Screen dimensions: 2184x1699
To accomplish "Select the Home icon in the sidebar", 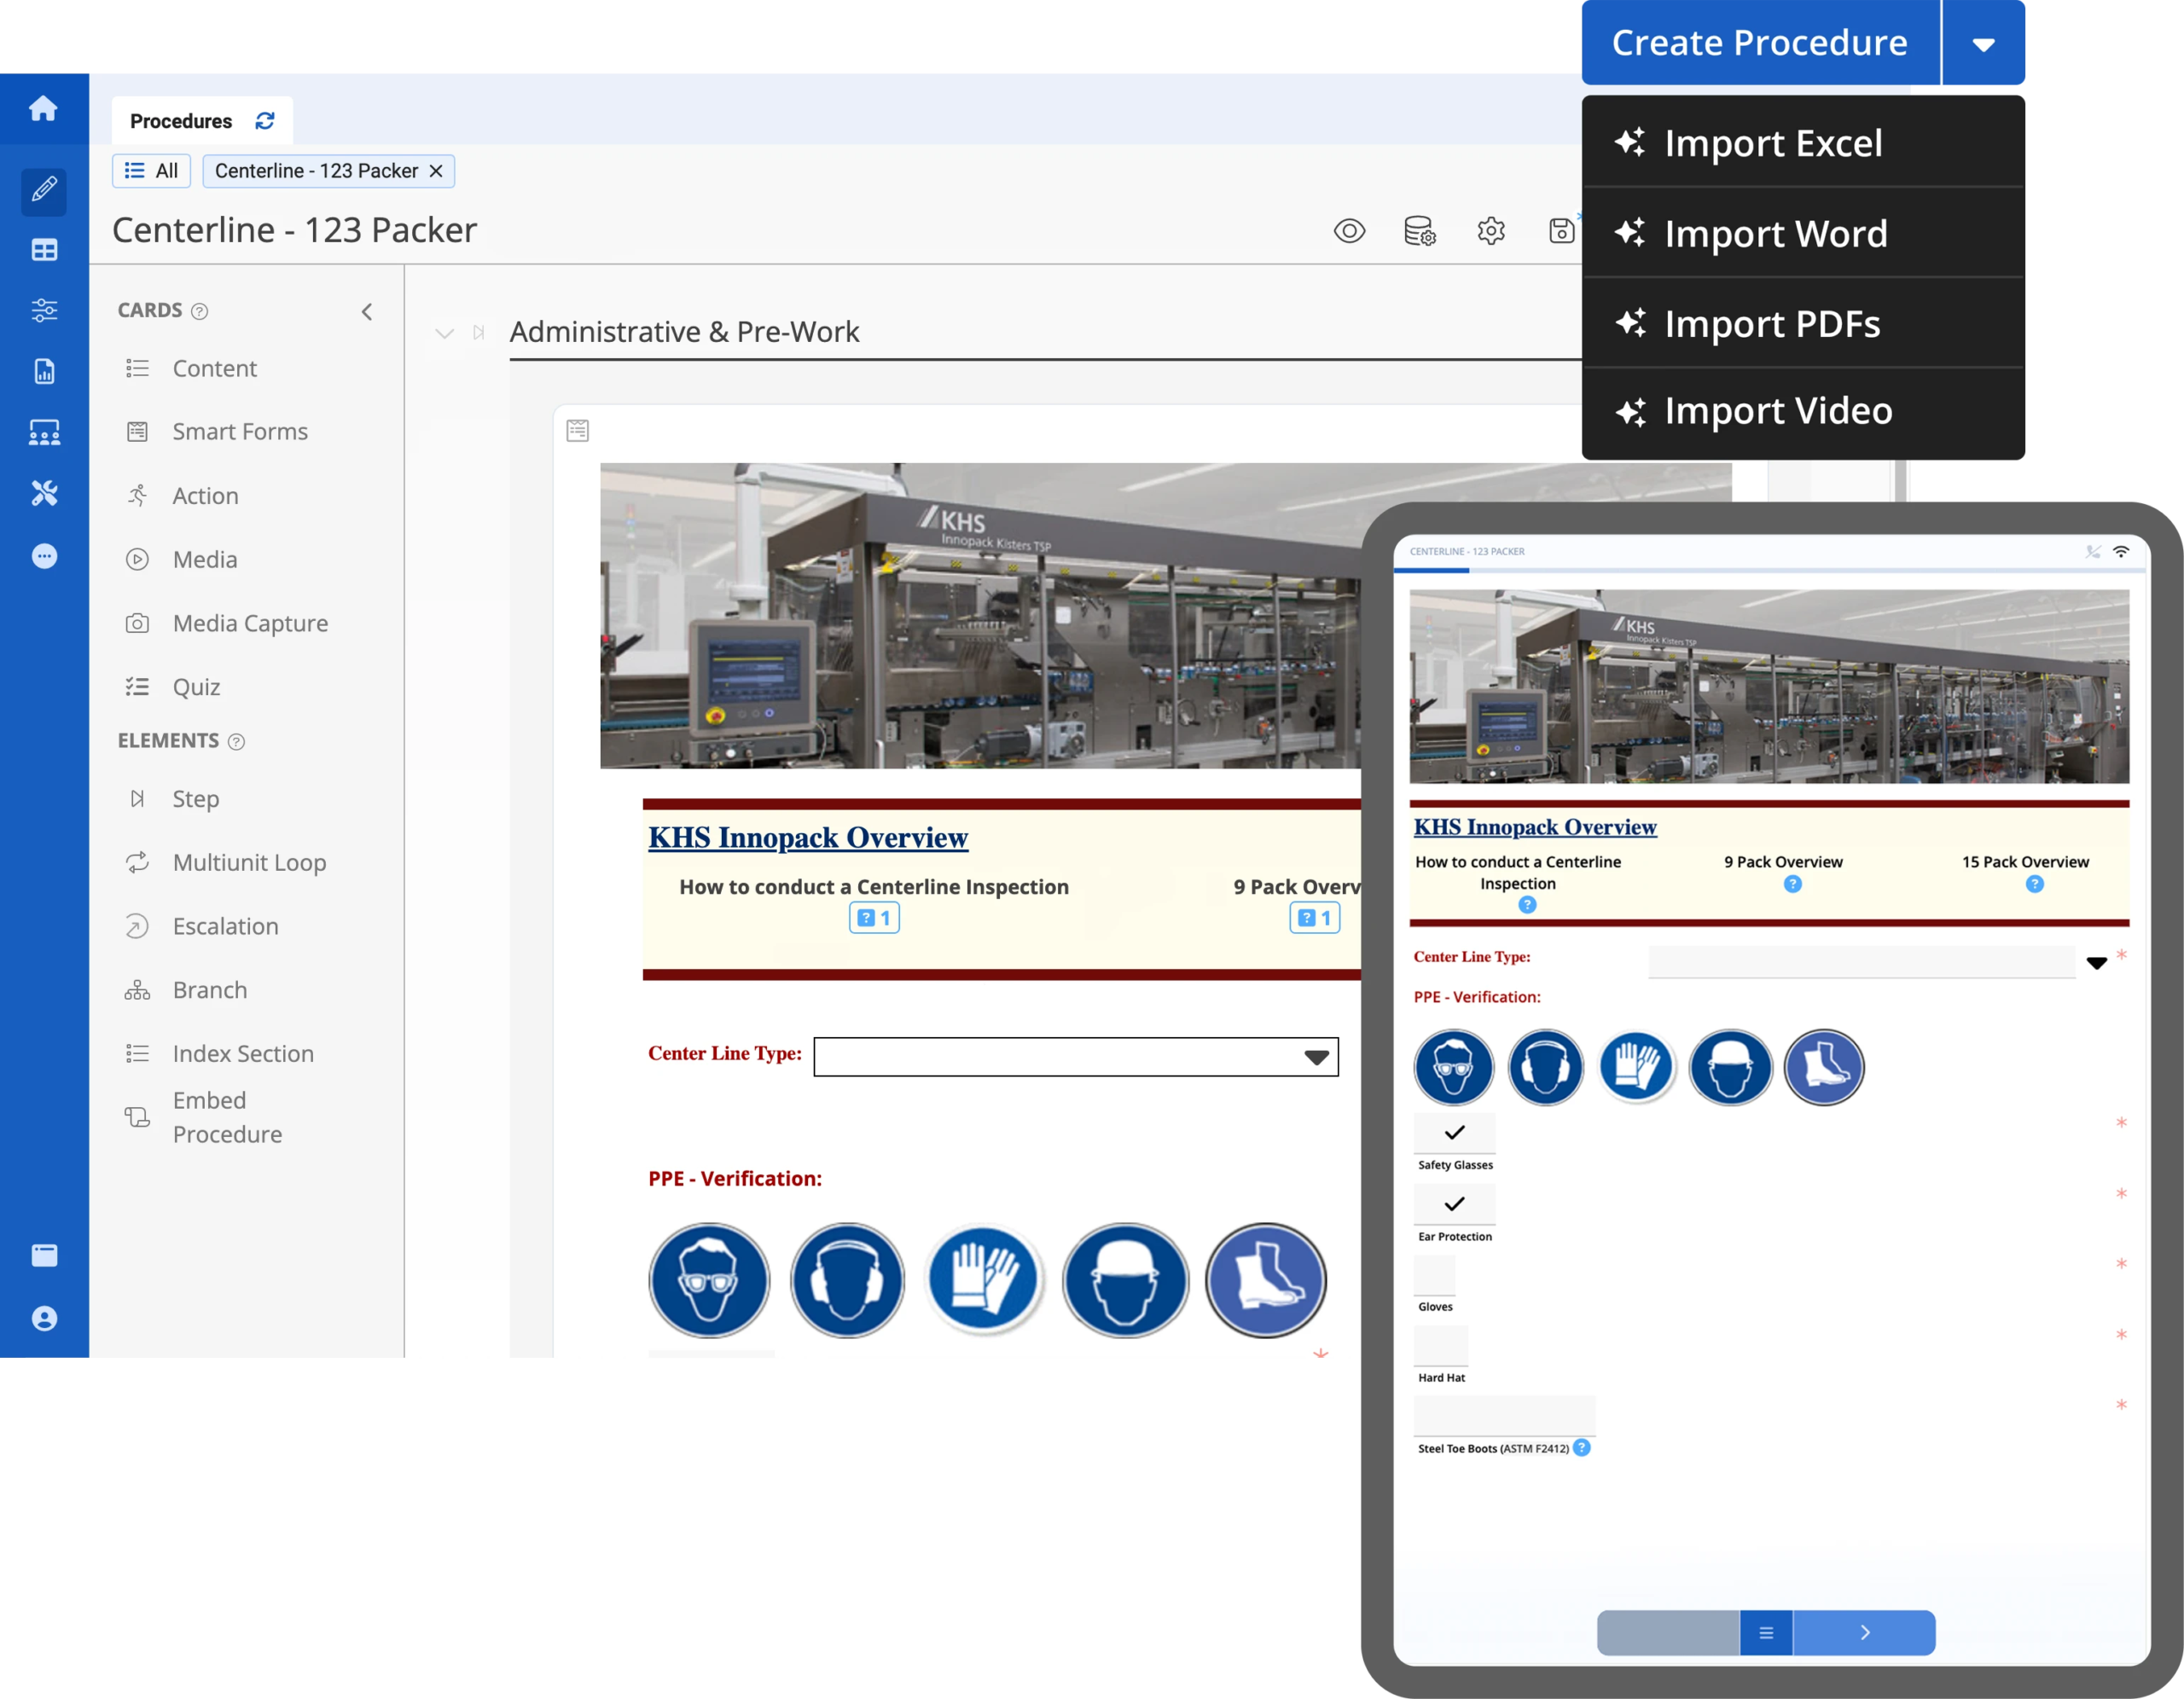I will (44, 109).
